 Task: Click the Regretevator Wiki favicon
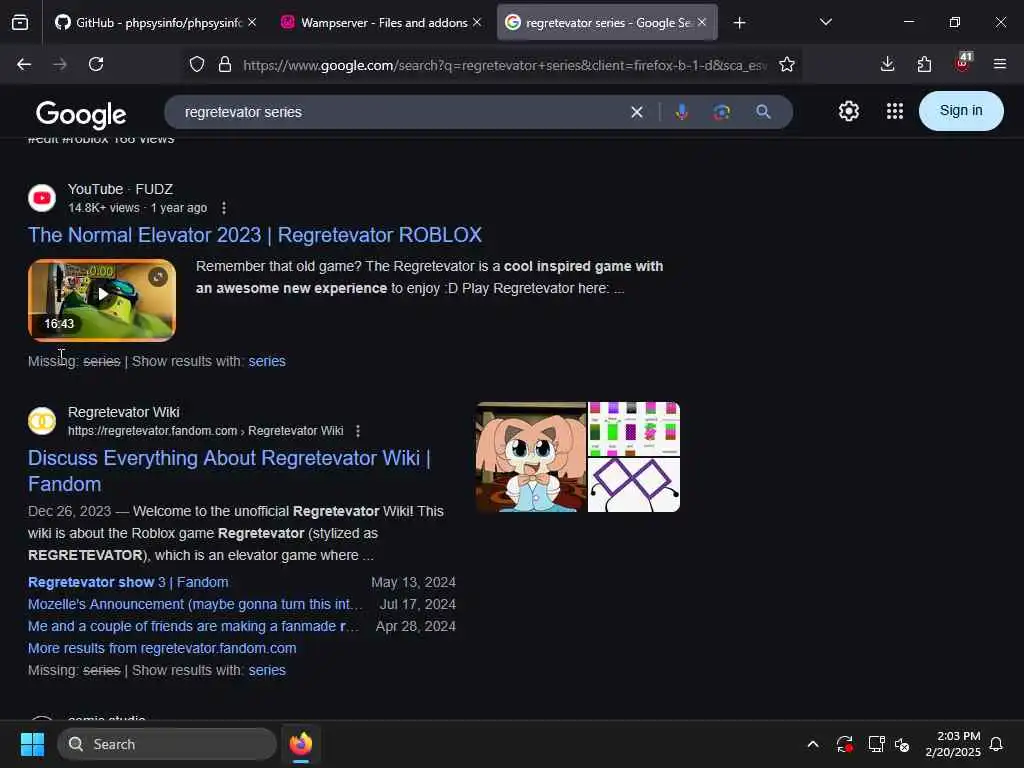(x=42, y=421)
